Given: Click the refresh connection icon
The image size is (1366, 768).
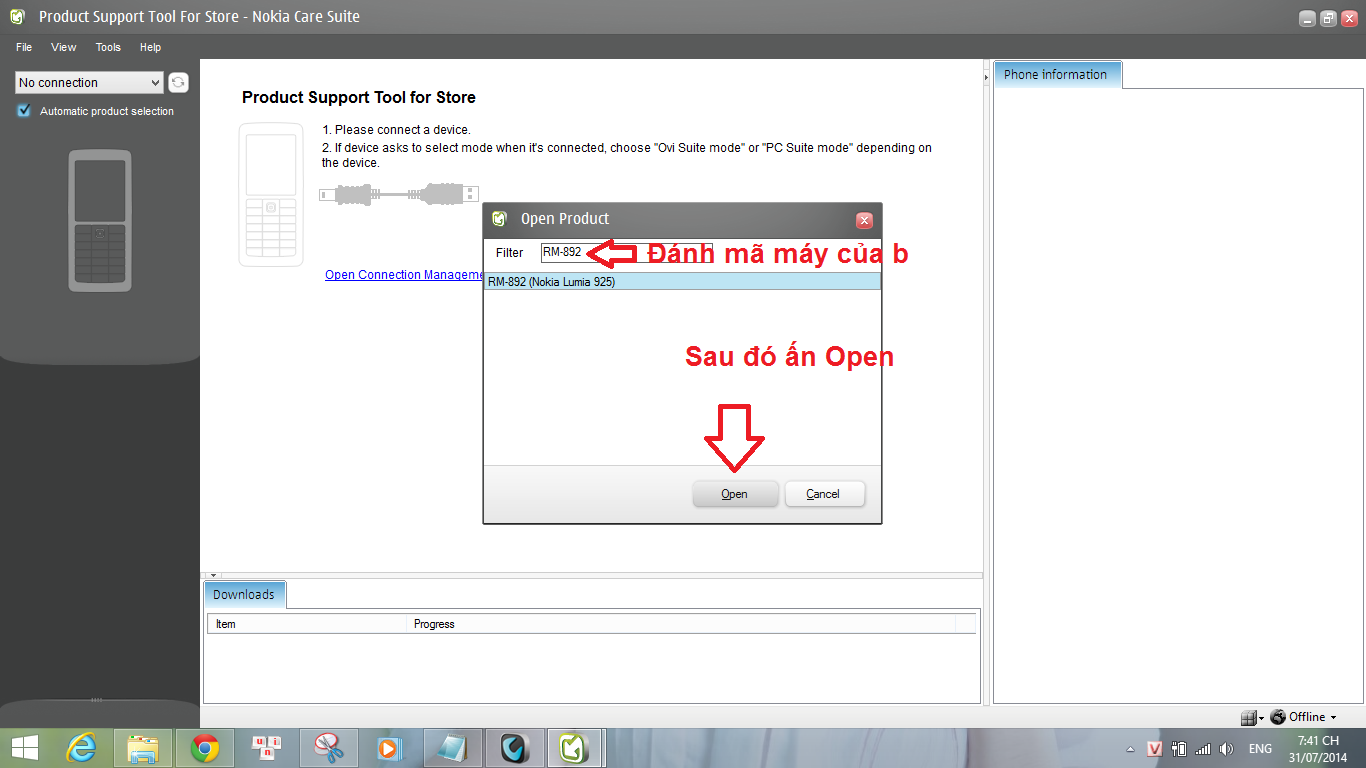Looking at the screenshot, I should pos(178,83).
